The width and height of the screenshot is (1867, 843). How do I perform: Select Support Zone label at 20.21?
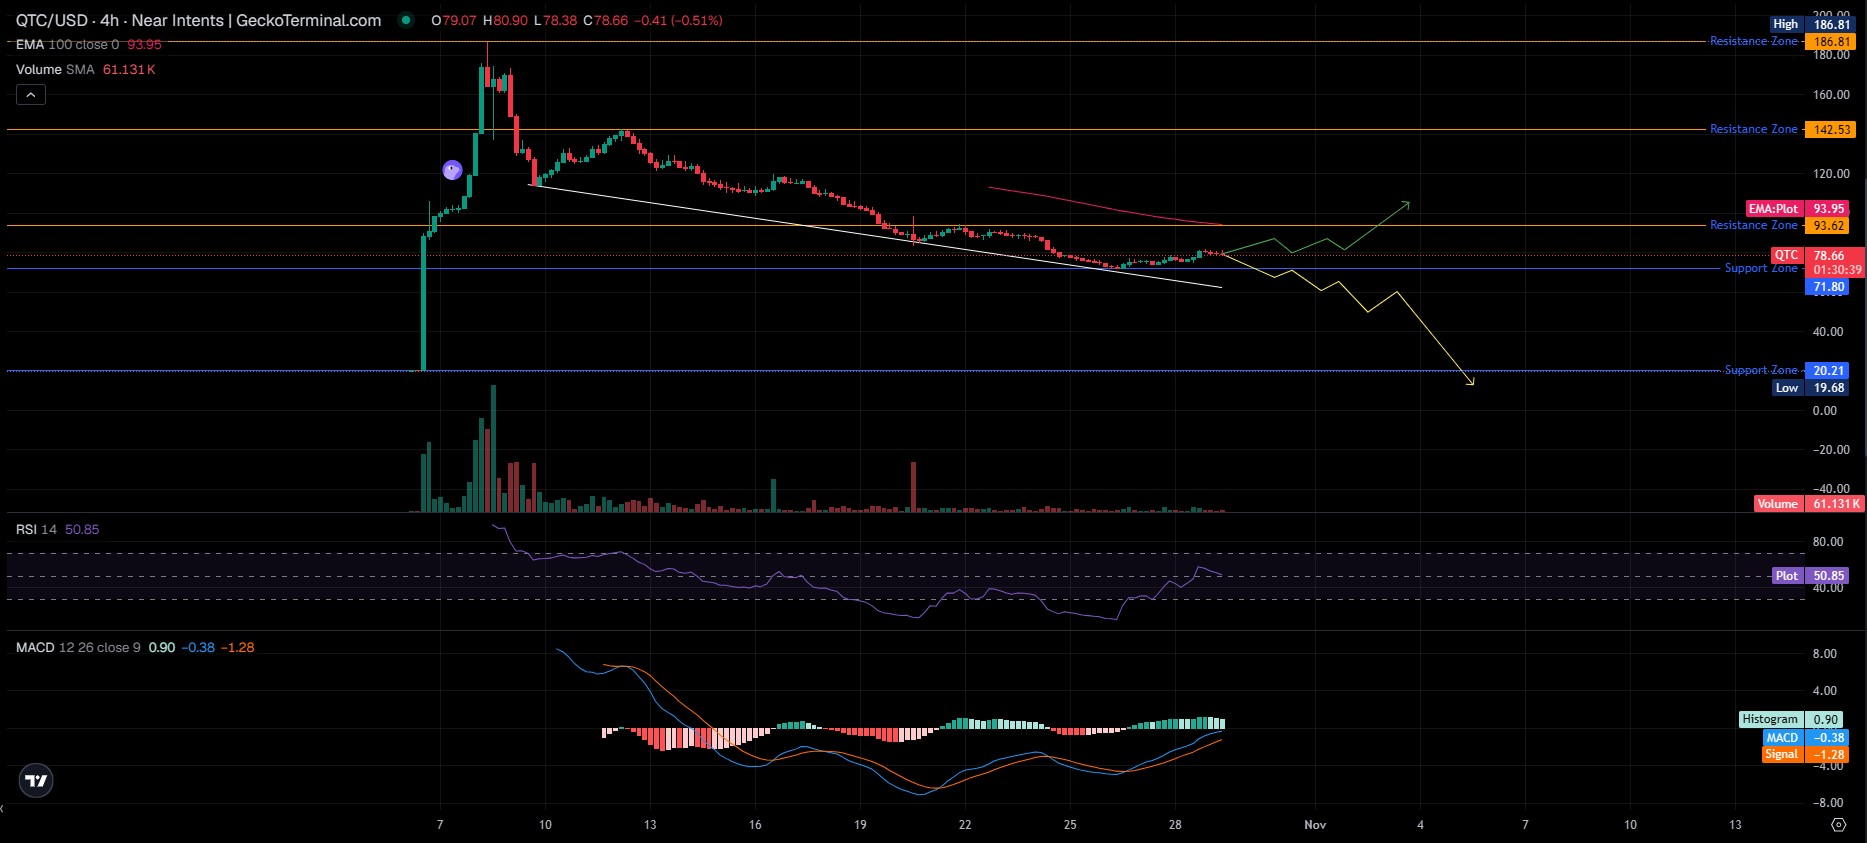[x=1761, y=370]
